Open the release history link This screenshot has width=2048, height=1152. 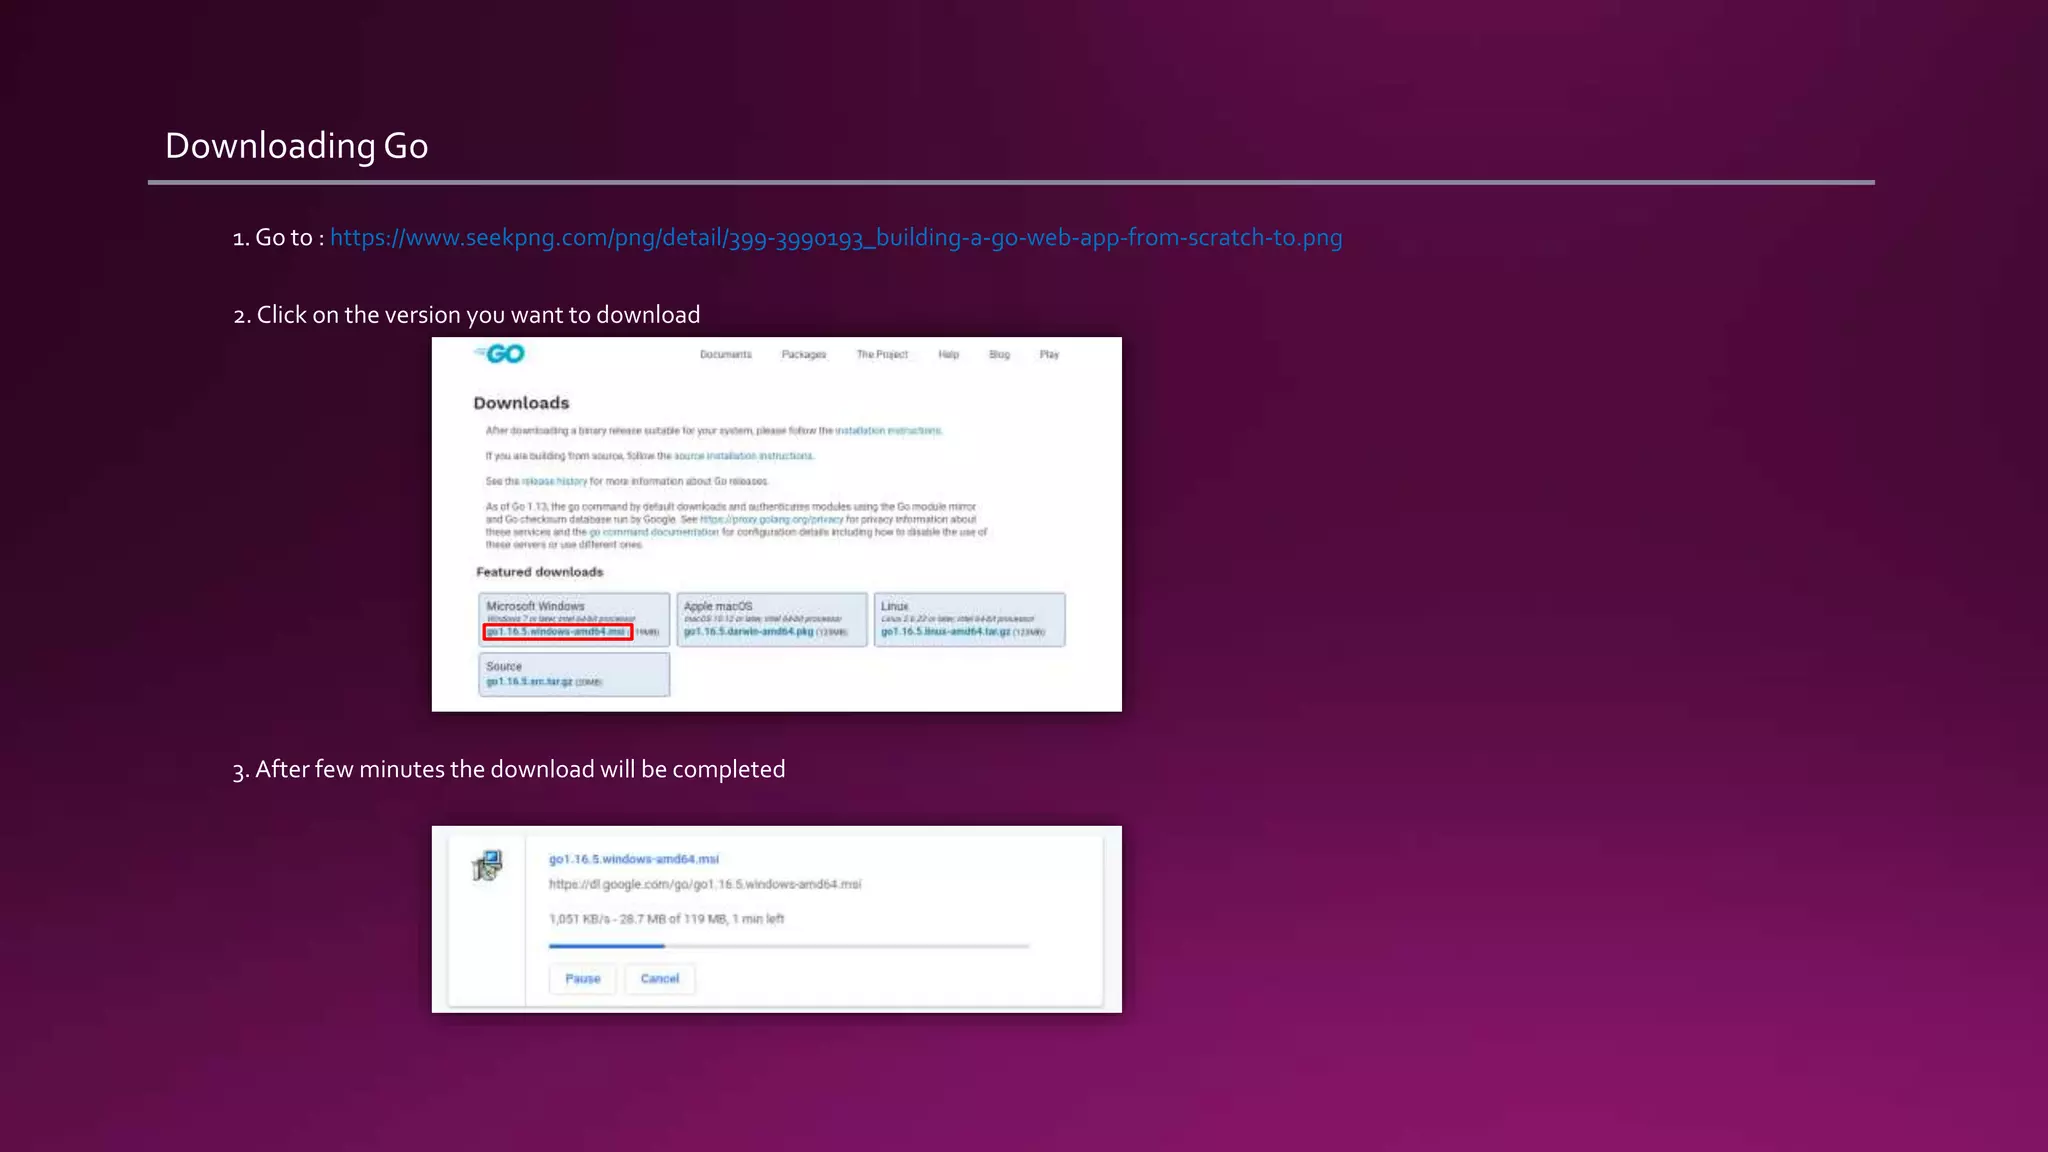[x=554, y=481]
